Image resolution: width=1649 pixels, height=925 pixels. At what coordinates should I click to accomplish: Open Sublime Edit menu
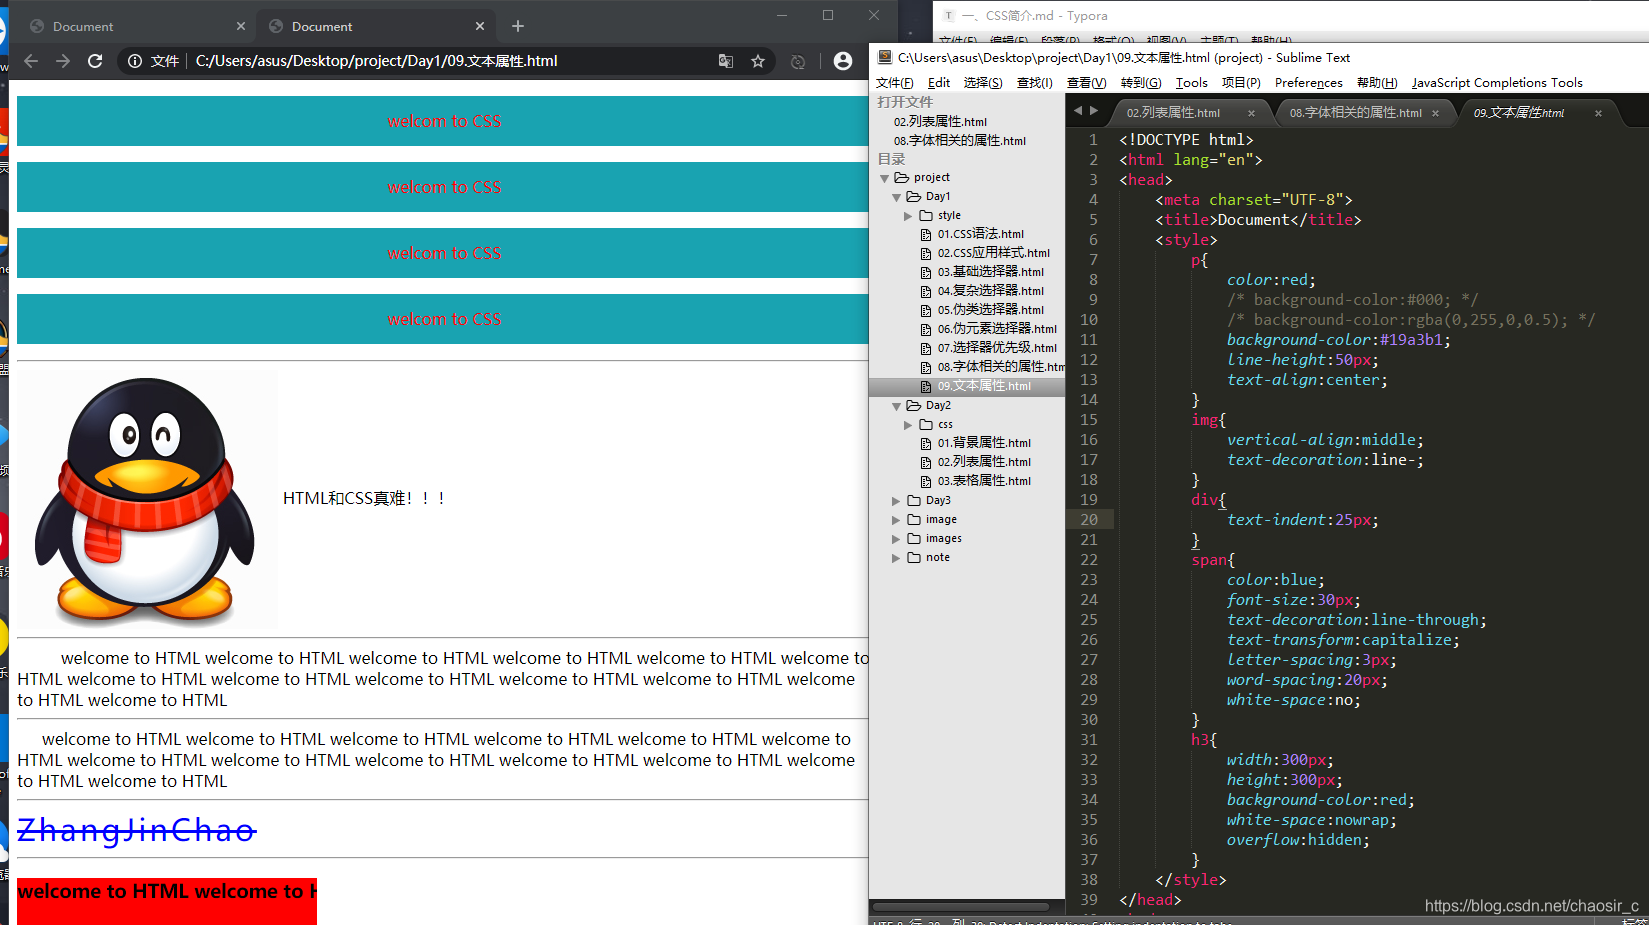[x=939, y=83]
